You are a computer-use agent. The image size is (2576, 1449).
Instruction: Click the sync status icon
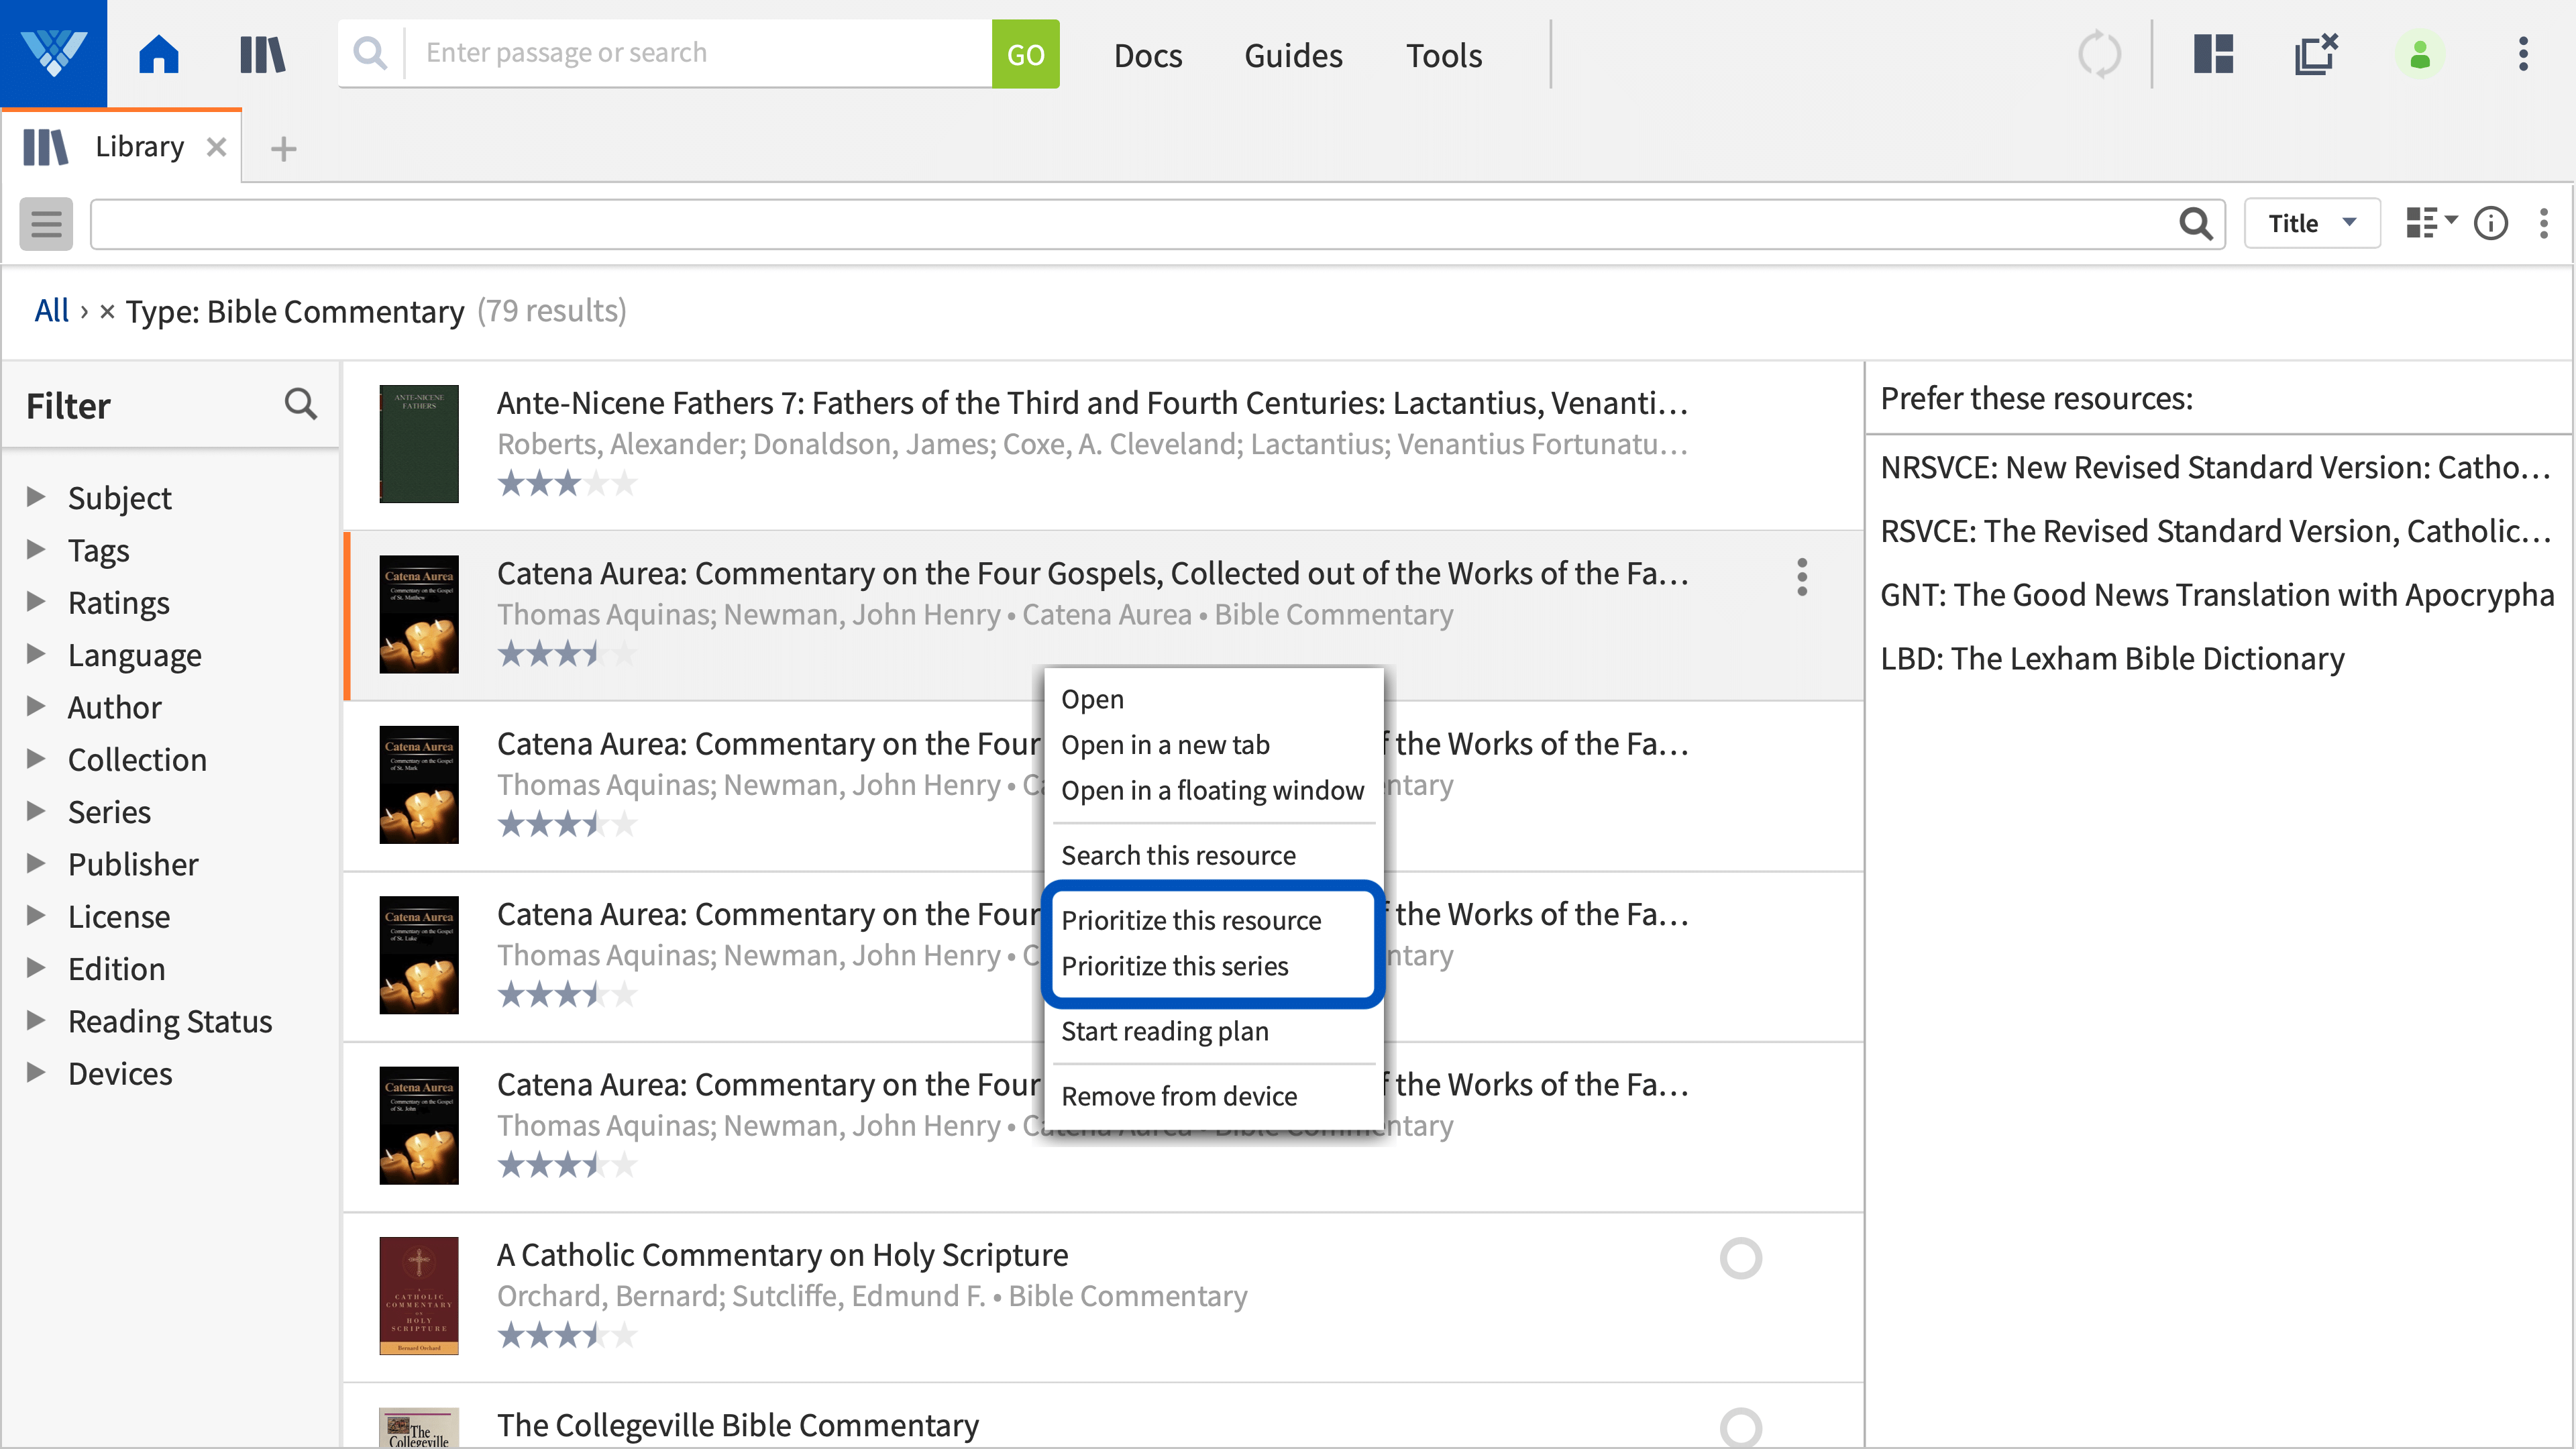click(2099, 54)
